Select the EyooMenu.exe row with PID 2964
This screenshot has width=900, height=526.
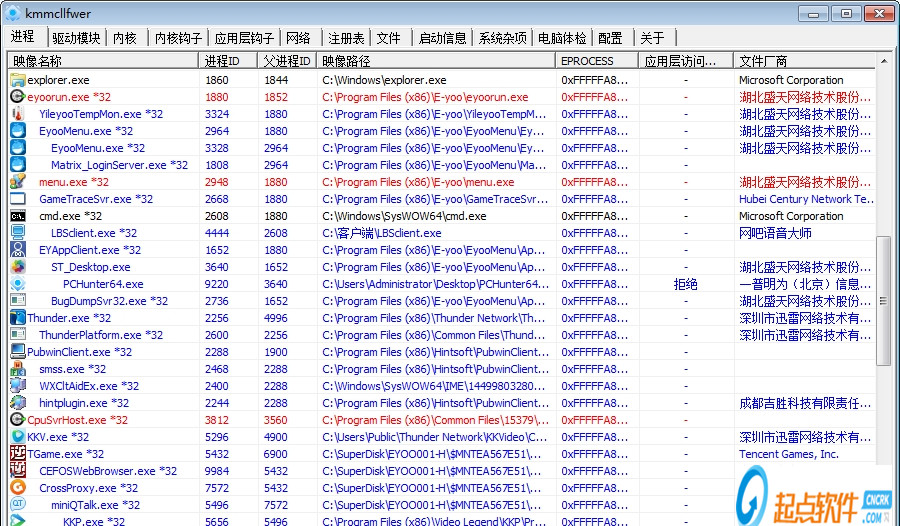point(442,131)
